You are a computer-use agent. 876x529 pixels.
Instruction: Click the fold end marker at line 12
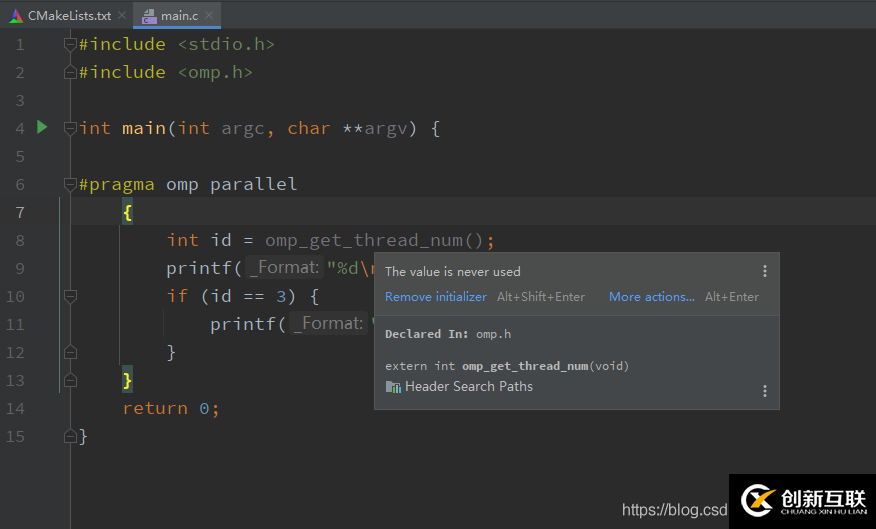[70, 352]
